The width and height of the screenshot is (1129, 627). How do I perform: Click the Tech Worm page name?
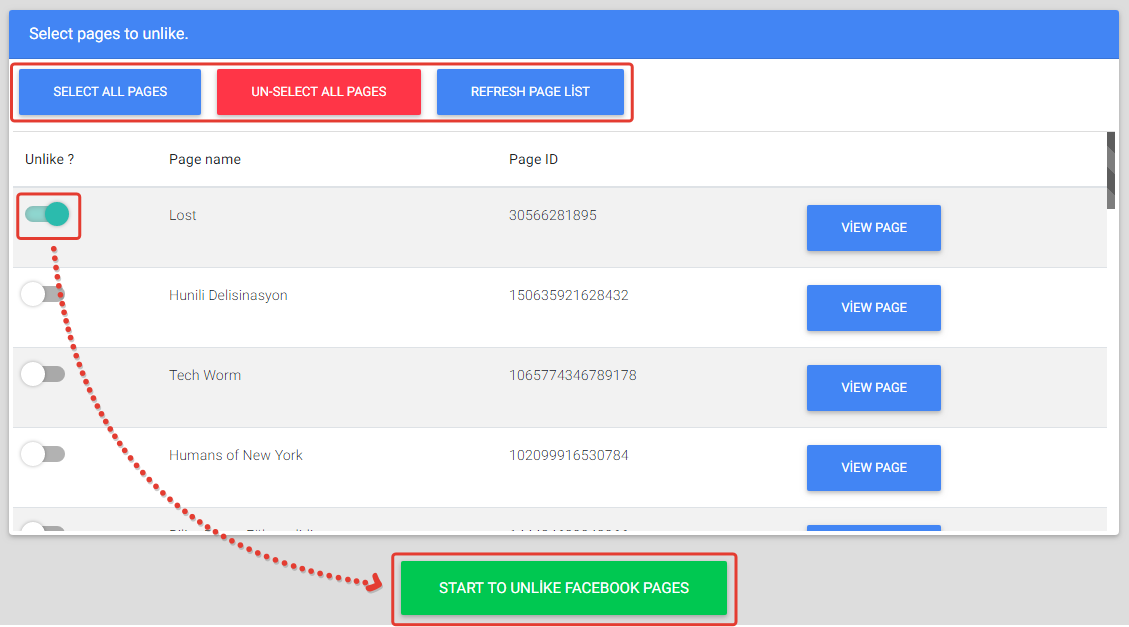pos(205,376)
